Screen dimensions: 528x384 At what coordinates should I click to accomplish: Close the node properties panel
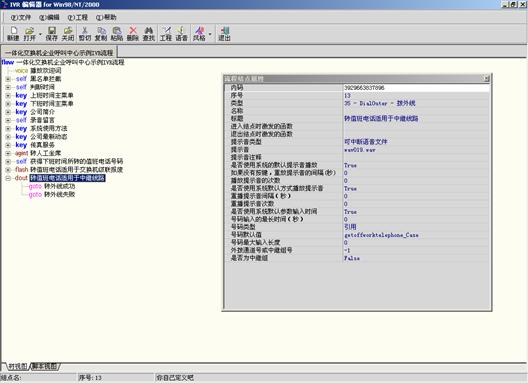(x=486, y=78)
